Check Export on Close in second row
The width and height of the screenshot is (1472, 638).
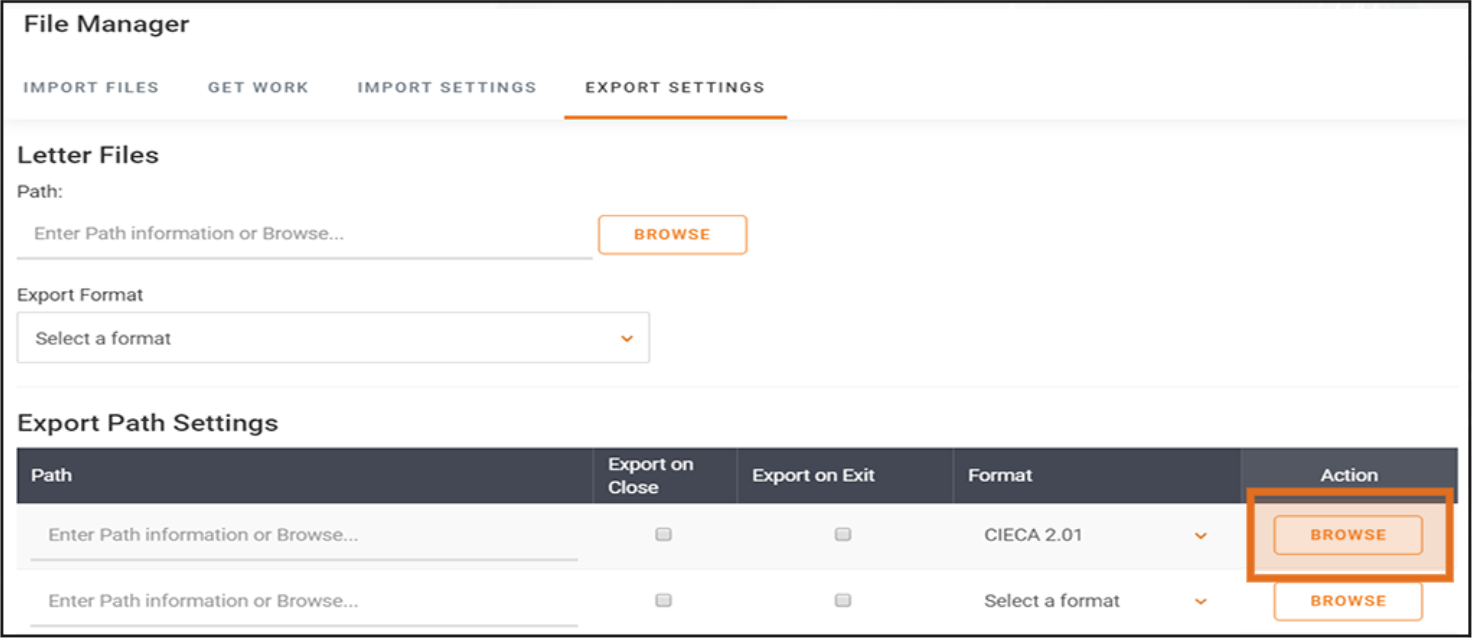(x=663, y=601)
